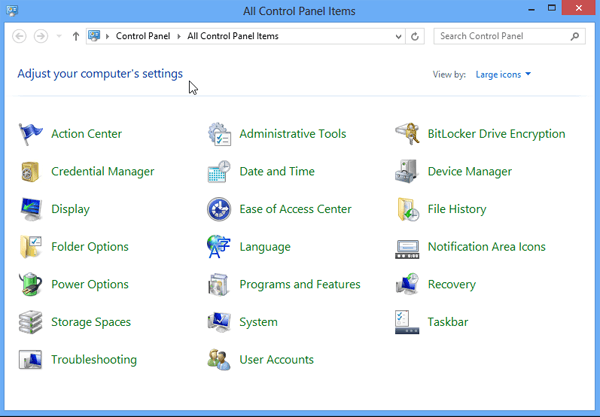Refresh the Control Panel view
The image size is (600, 417).
415,36
